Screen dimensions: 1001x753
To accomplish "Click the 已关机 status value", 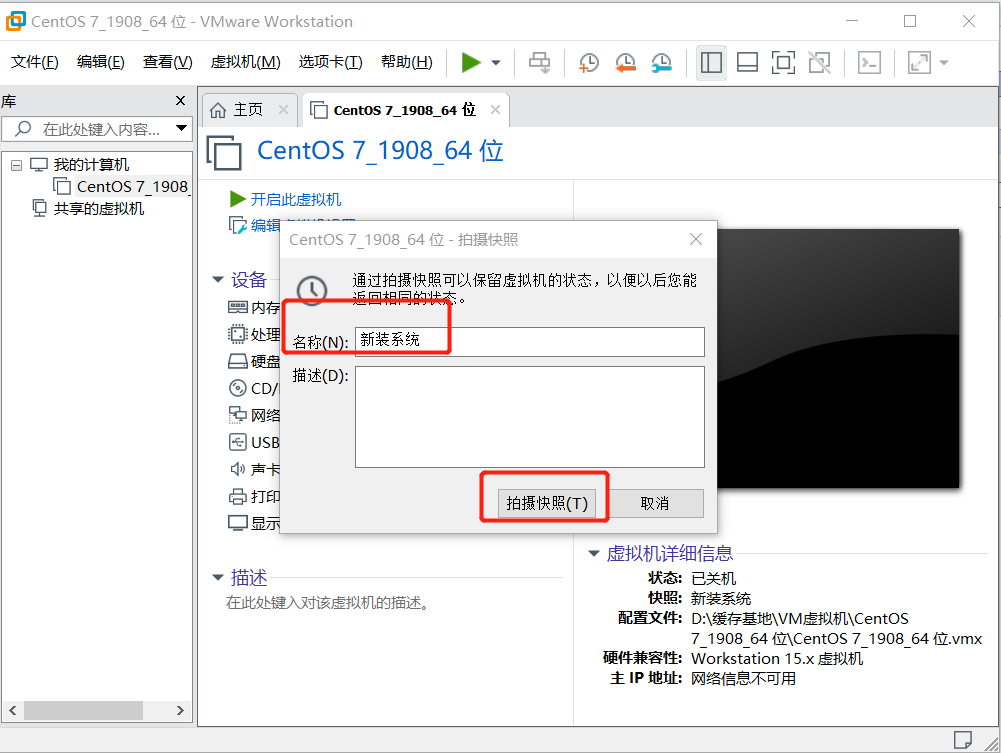I will click(714, 579).
